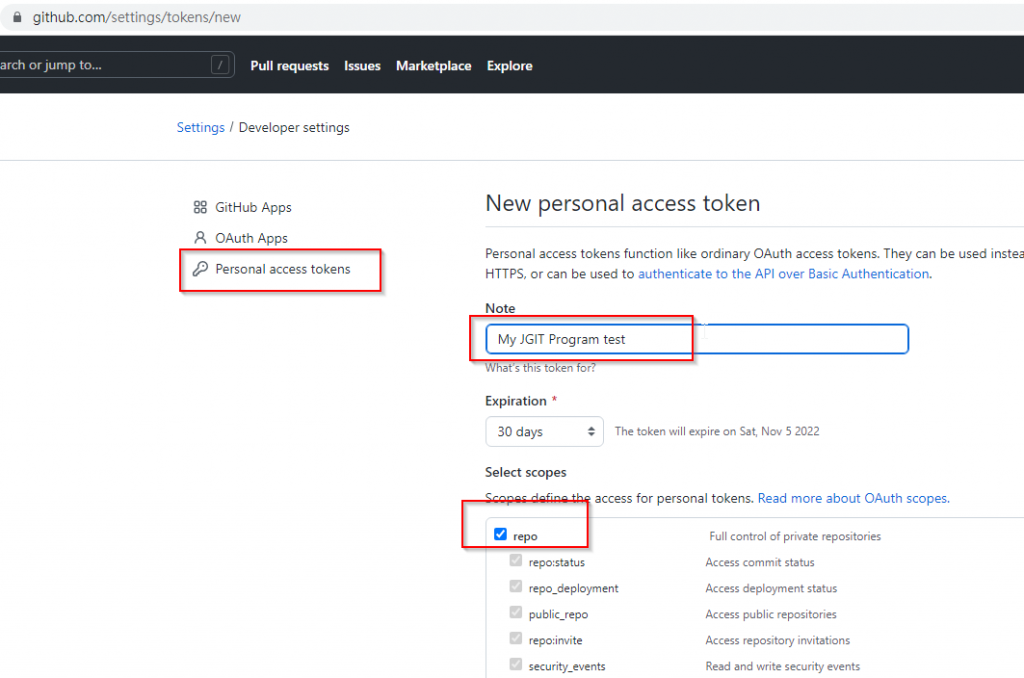Click 'What's this token for?' hint
Image resolution: width=1024 pixels, height=678 pixels.
[x=540, y=368]
